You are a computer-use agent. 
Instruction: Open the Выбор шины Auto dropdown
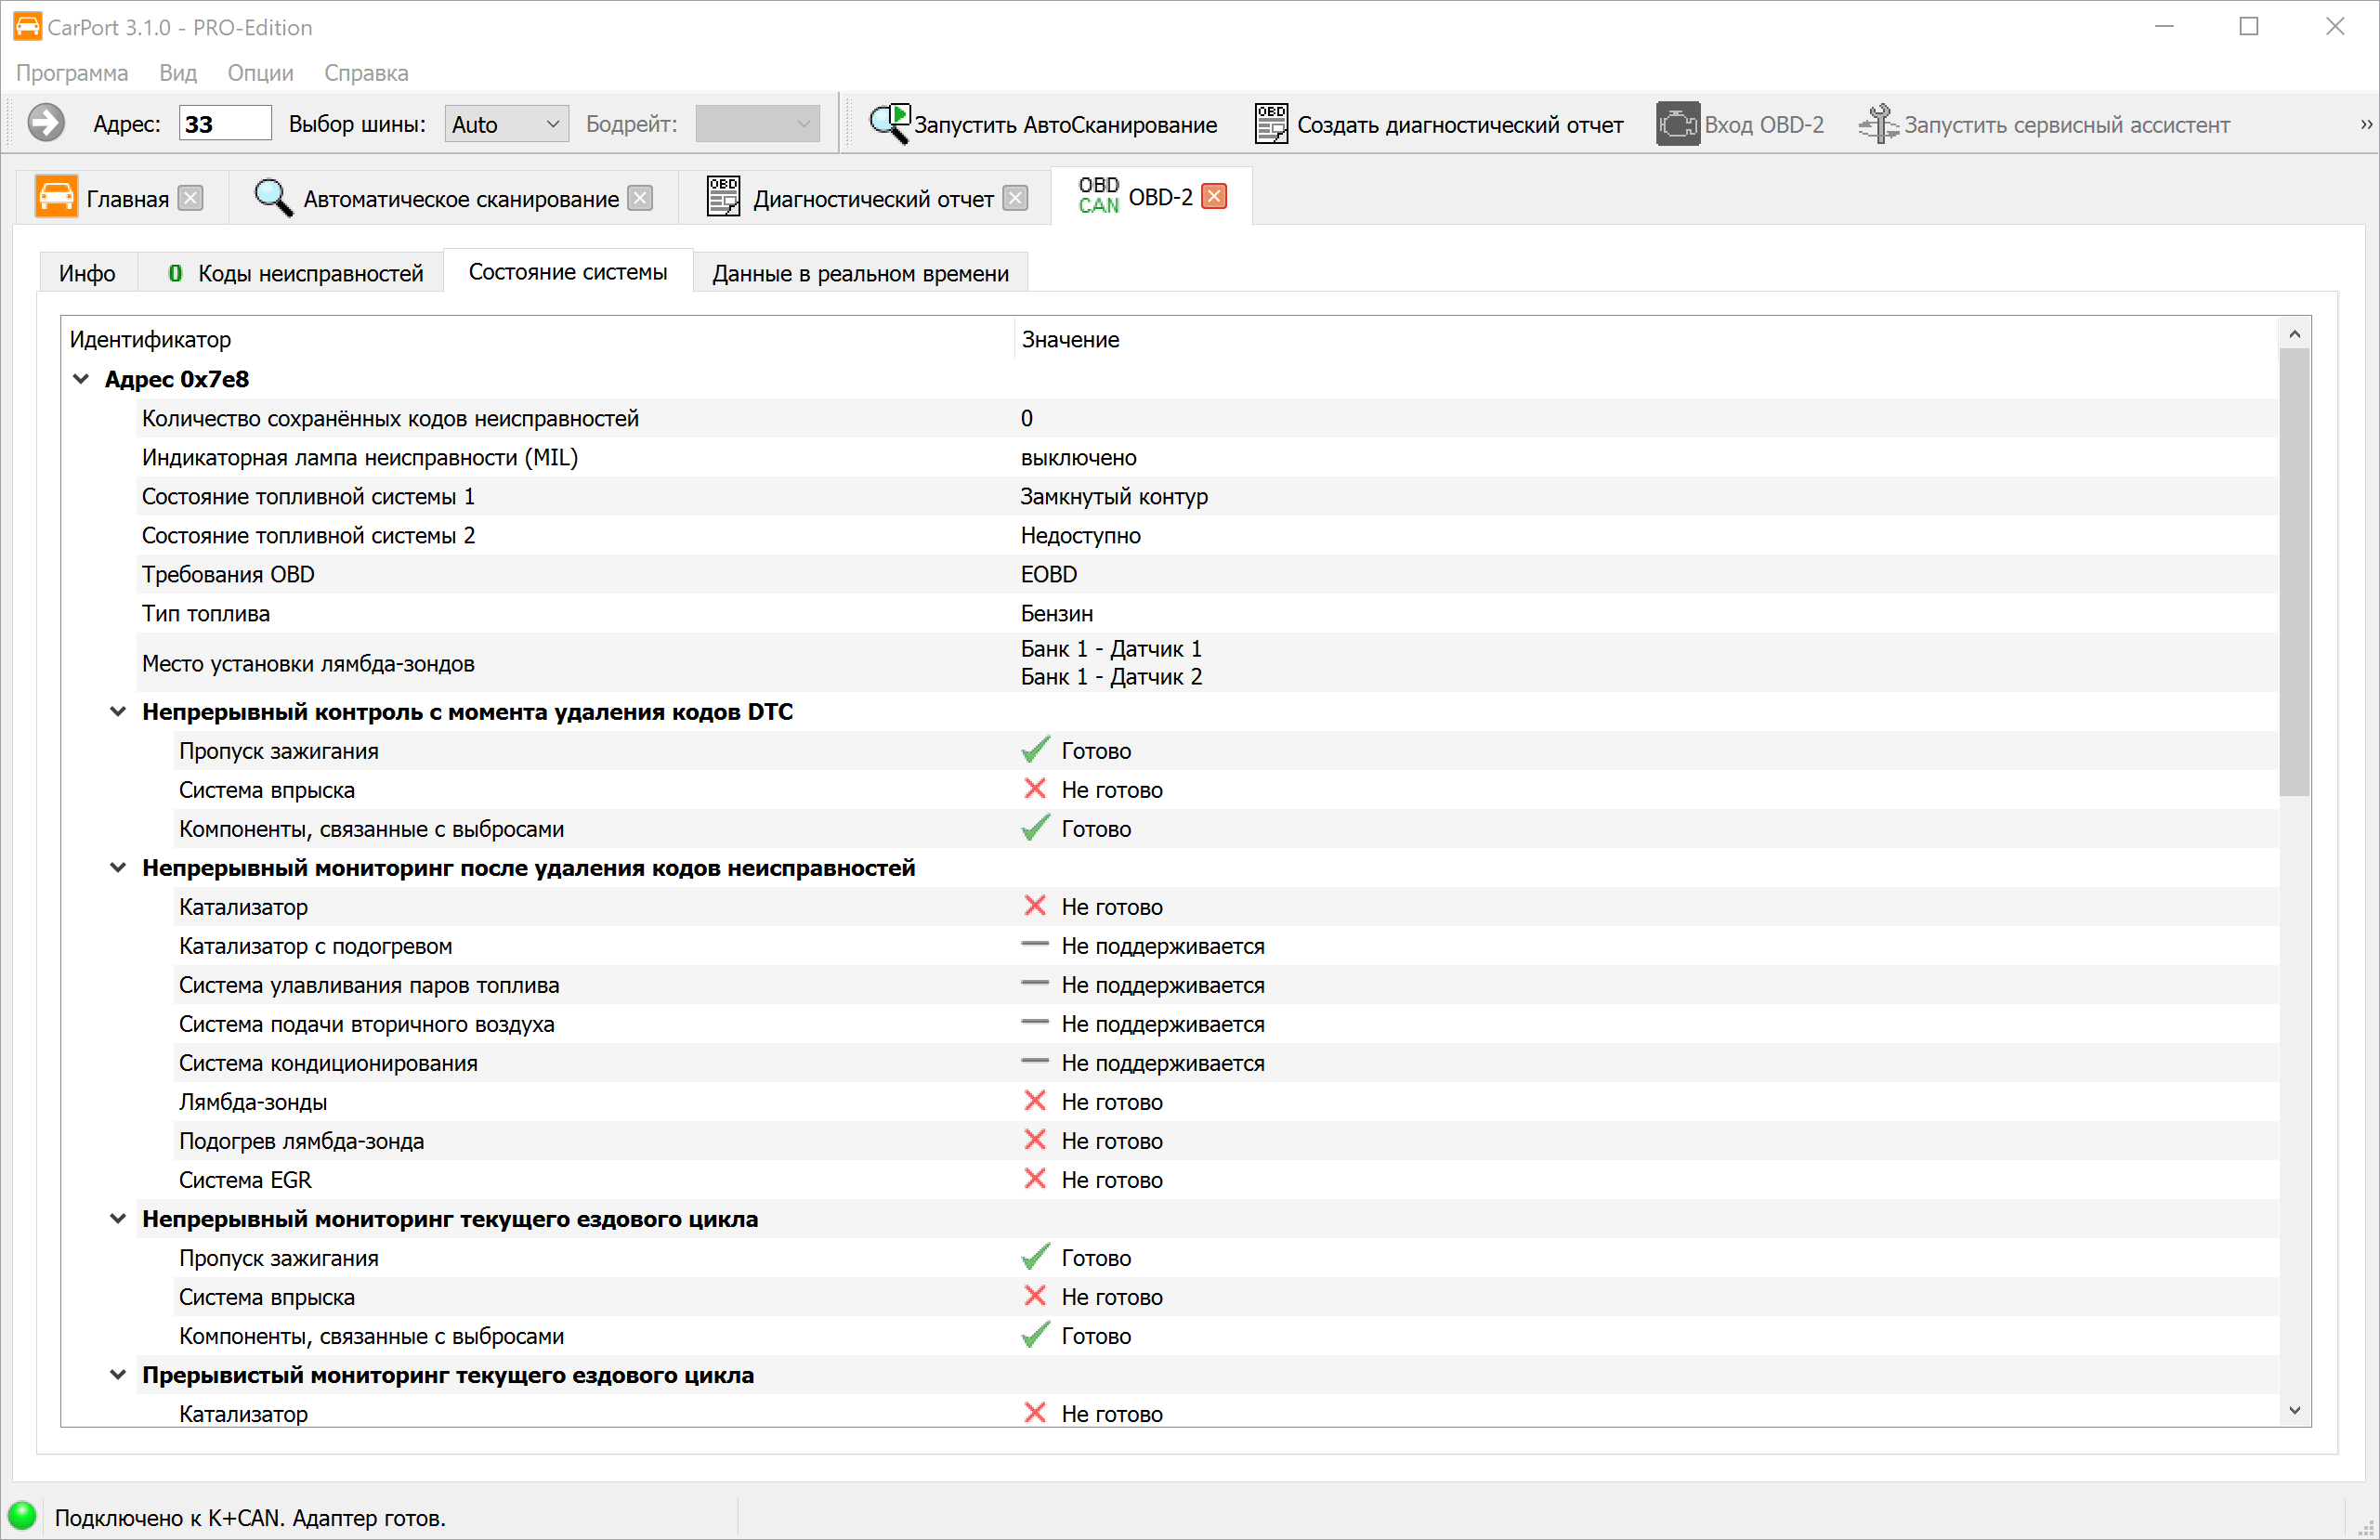coord(506,124)
